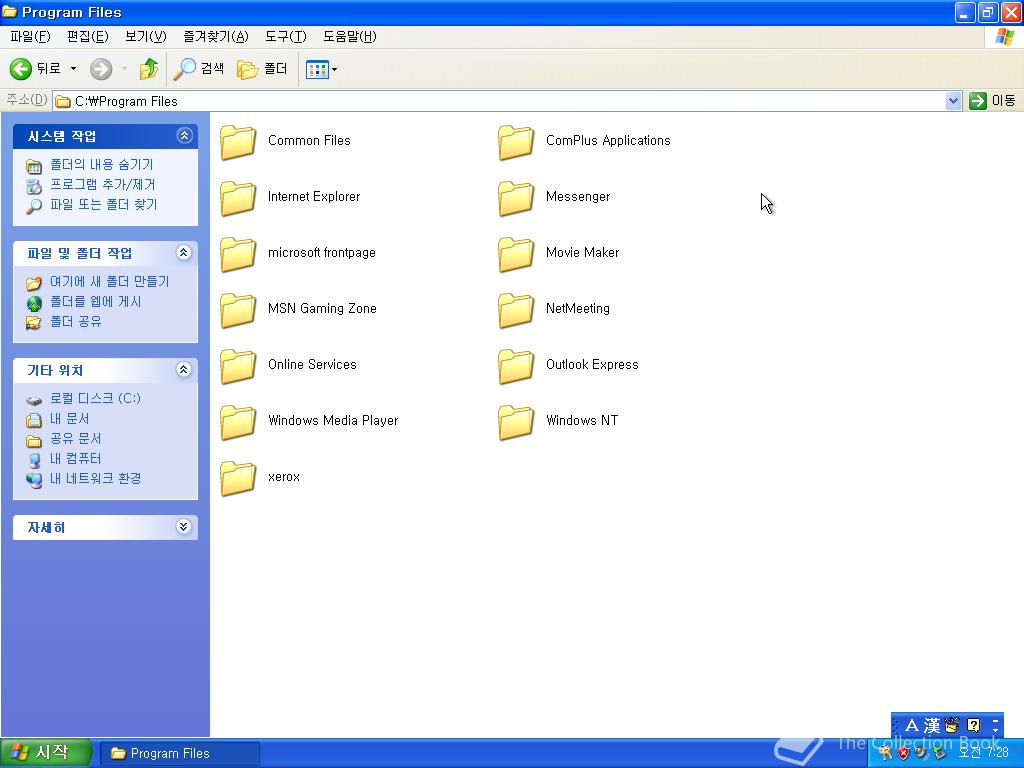This screenshot has height=768, width=1024.
Task: Click the Program Files taskbar button
Action: pyautogui.click(x=180, y=754)
